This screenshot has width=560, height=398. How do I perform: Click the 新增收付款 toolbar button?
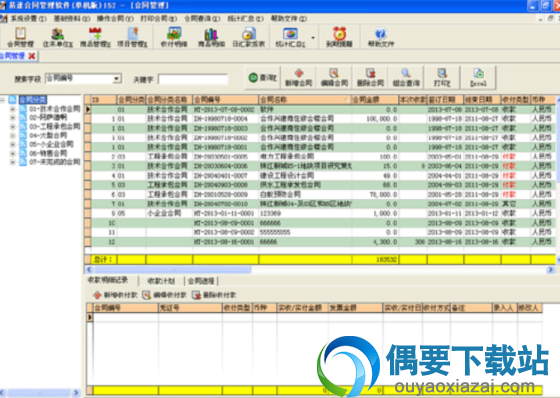(x=115, y=295)
